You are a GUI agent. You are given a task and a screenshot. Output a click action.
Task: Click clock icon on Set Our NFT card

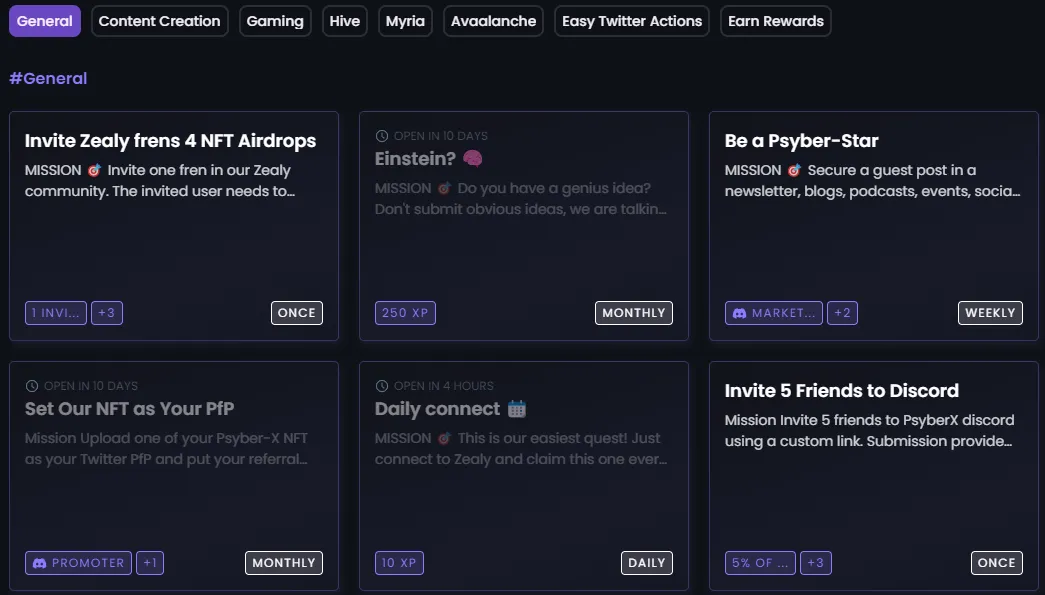coord(32,386)
